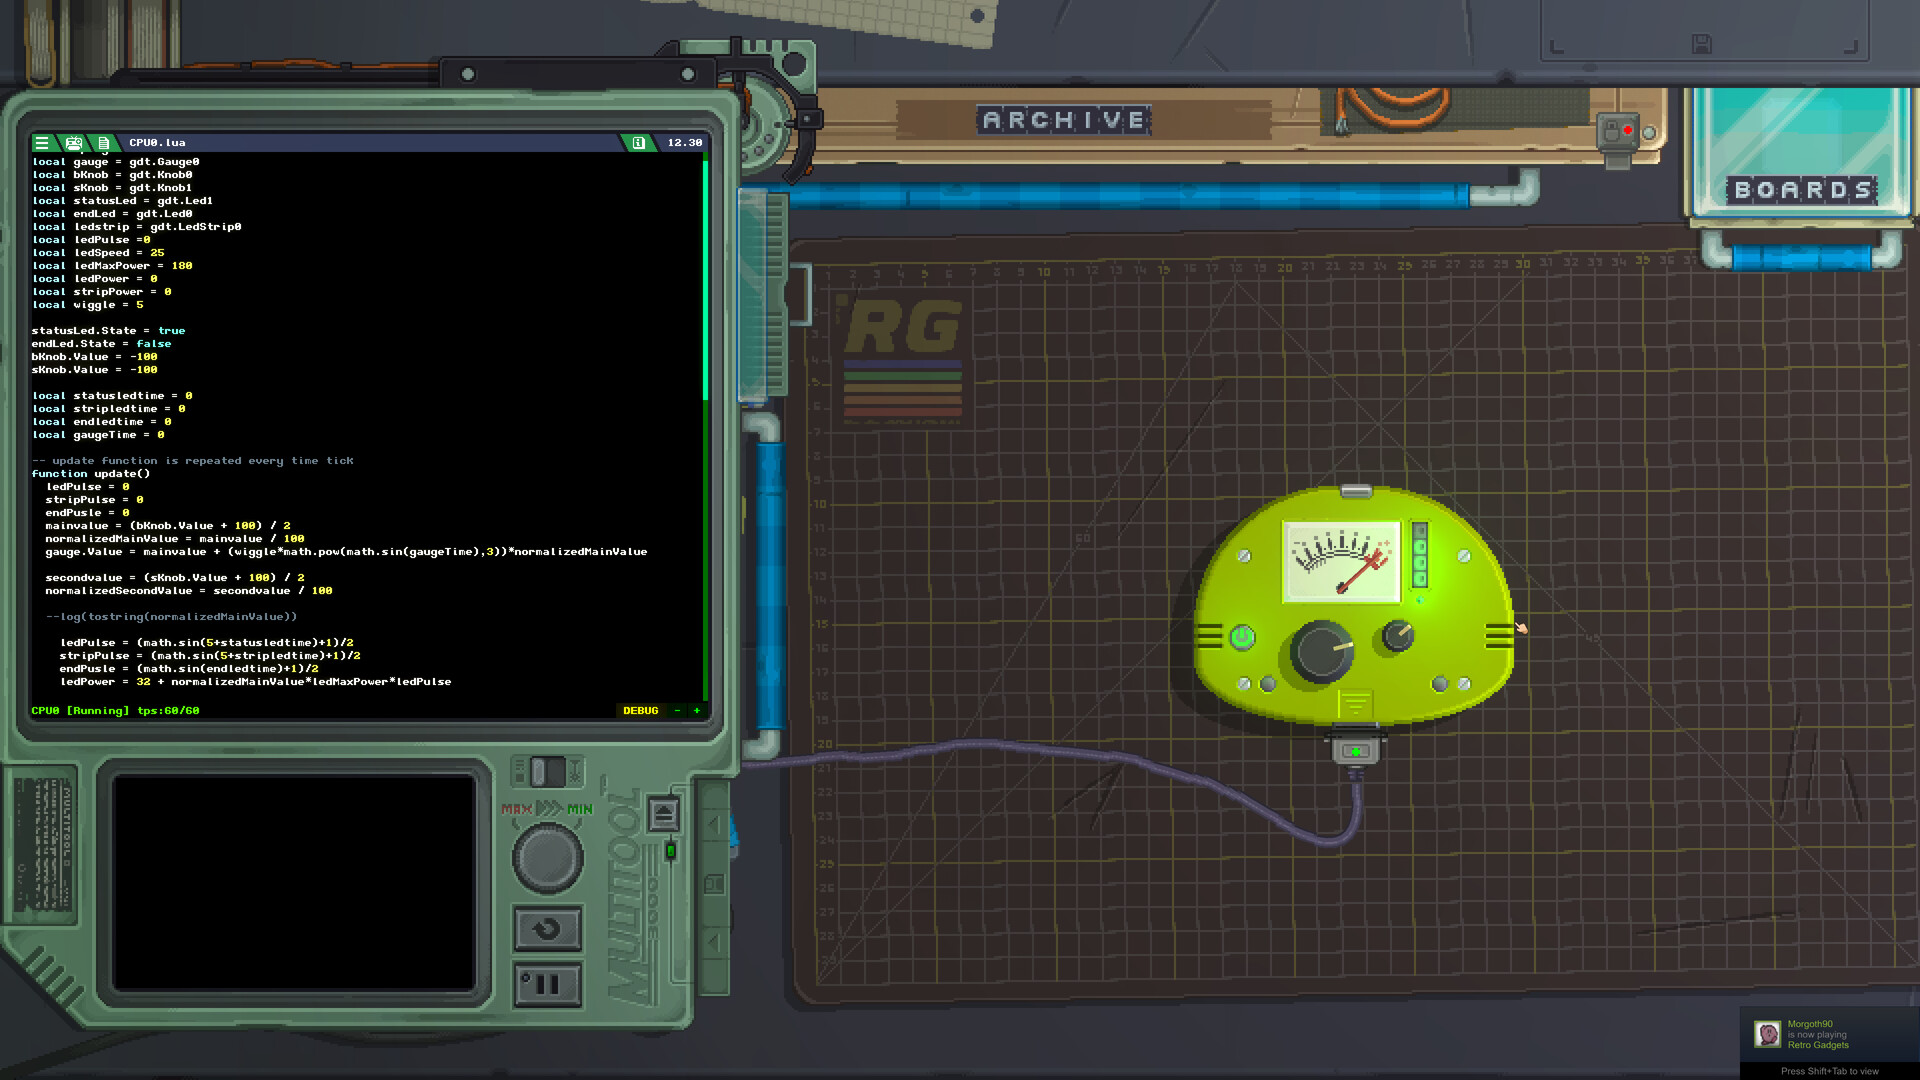The image size is (1920, 1080).
Task: Click the + to increase ticks per second
Action: click(x=696, y=710)
